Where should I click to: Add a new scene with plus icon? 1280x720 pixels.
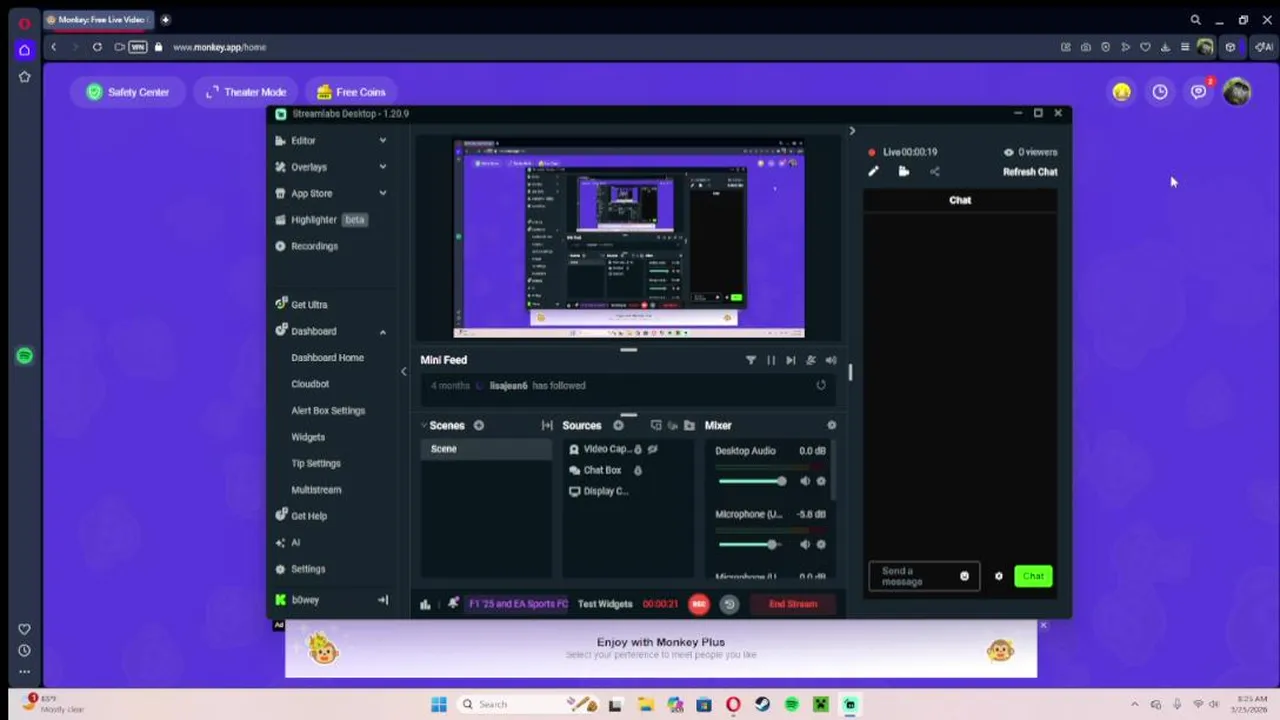(479, 426)
